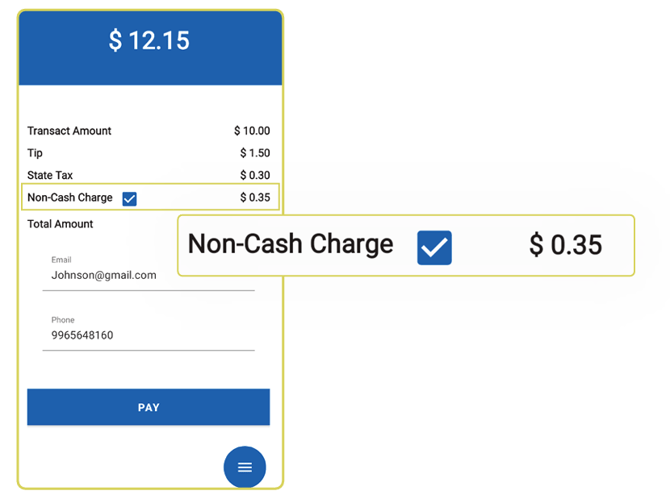Click the $ 10.00 transact amount value
This screenshot has width=670, height=499.
pyautogui.click(x=252, y=131)
